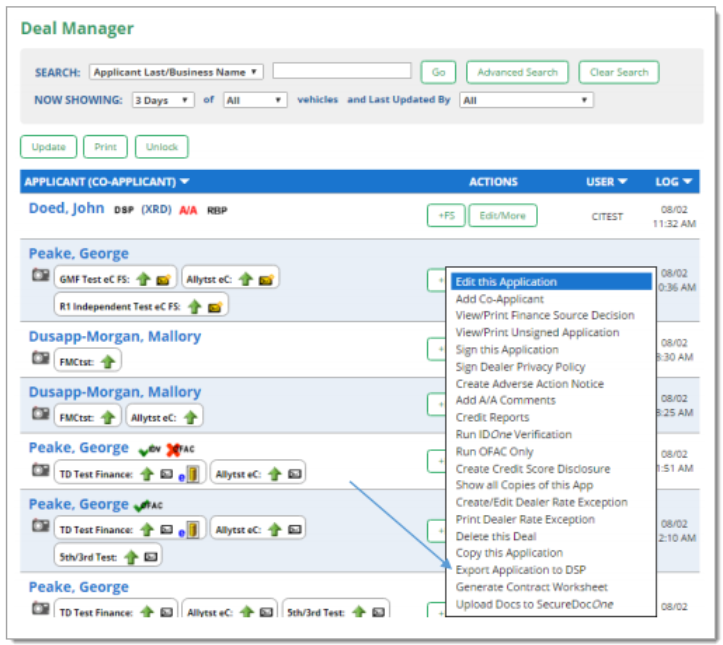Choose Sign Dealer Privacy Policy
This screenshot has height=645, width=723.
tap(520, 367)
